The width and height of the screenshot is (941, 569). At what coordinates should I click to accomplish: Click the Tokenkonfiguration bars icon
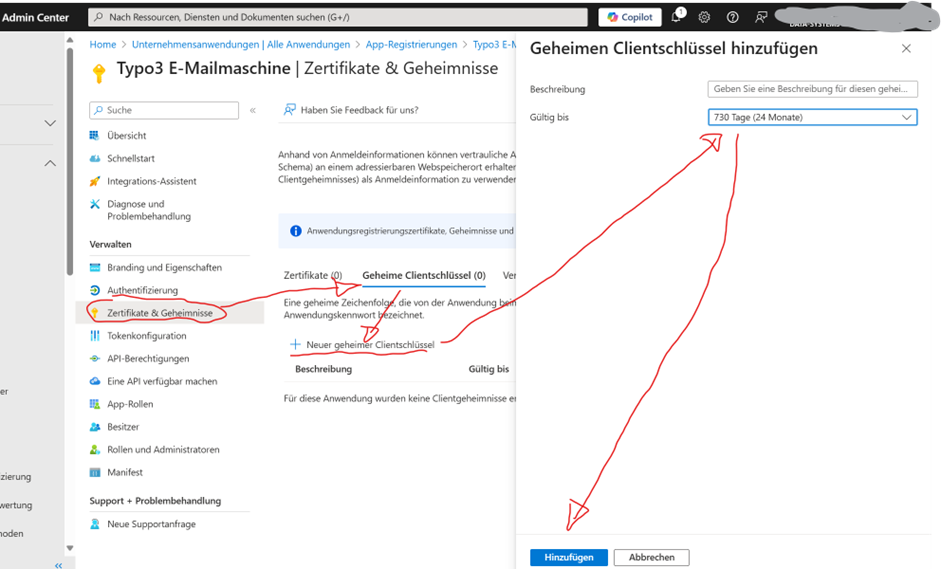[x=94, y=336]
